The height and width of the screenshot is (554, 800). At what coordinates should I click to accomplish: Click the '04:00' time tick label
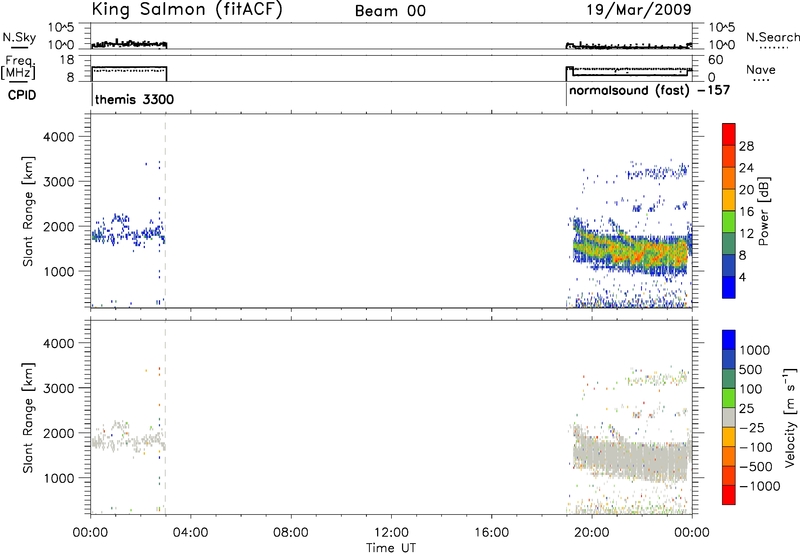click(x=190, y=533)
